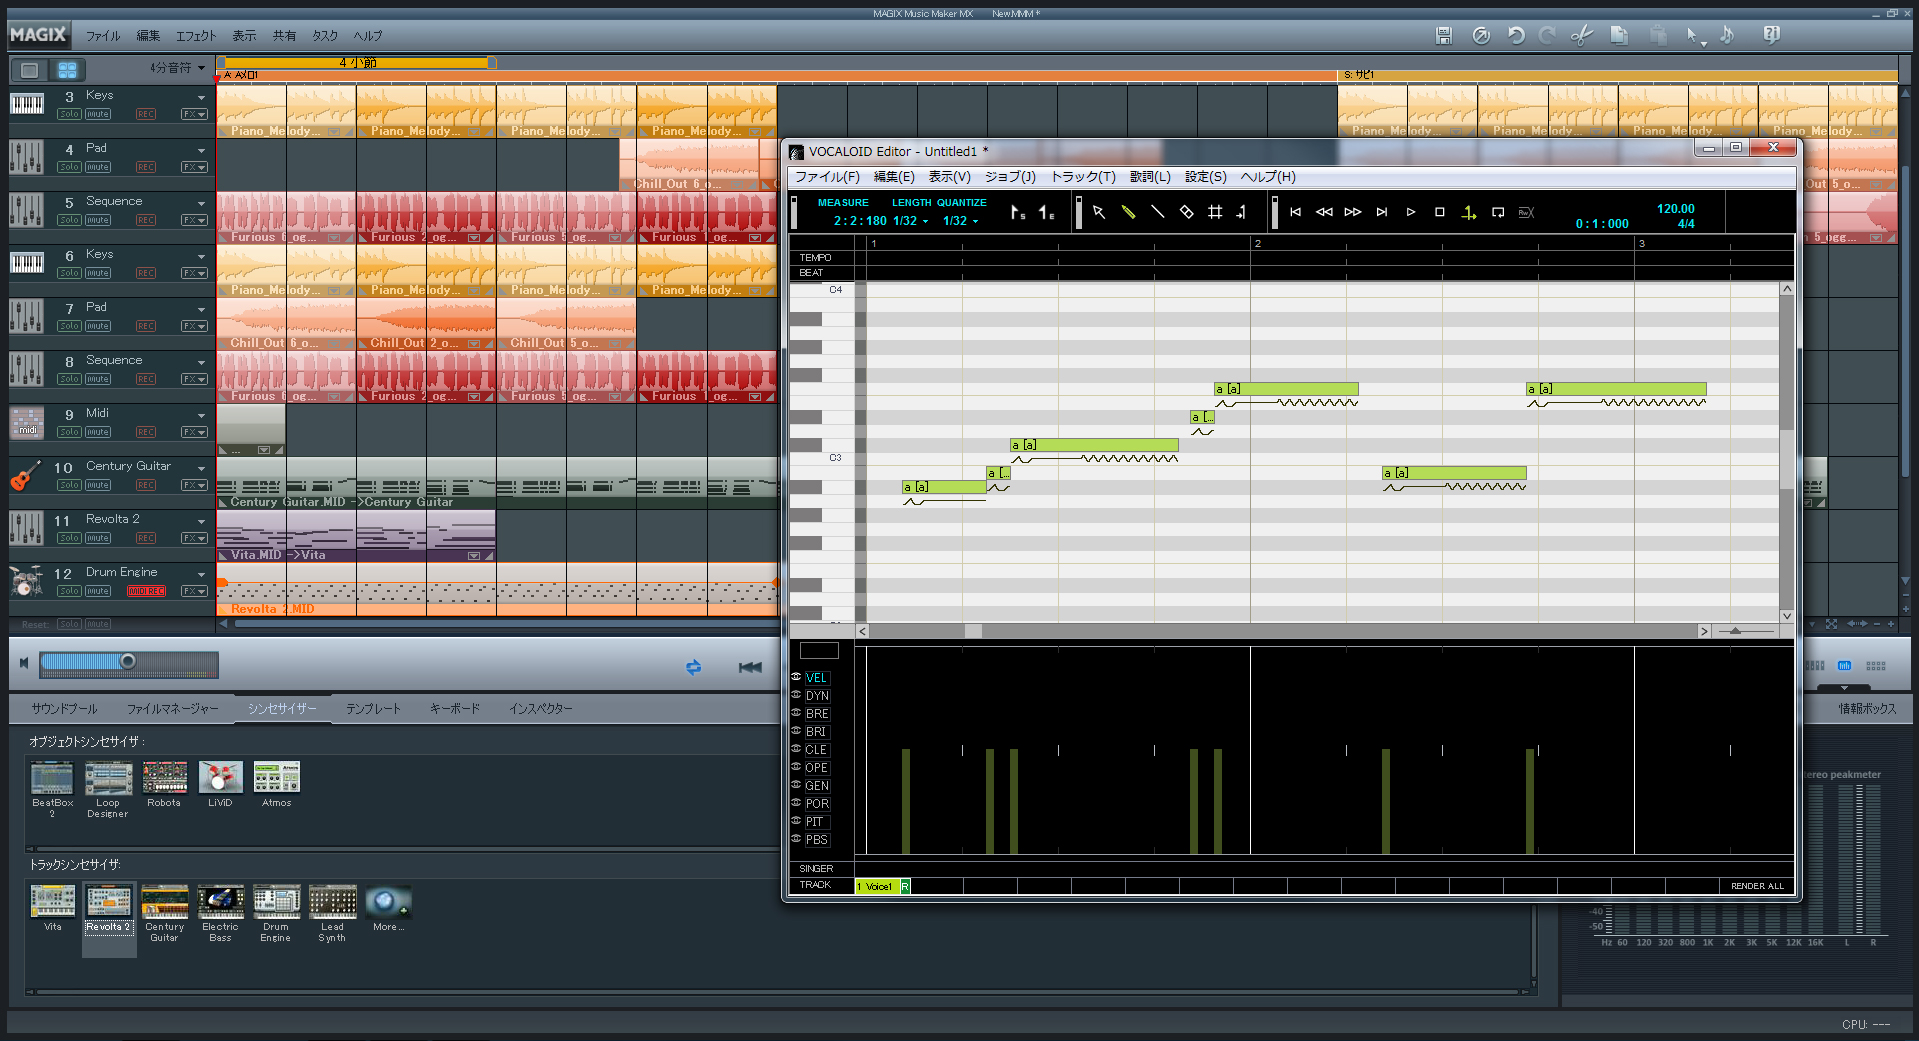Toggle Solo on track 9 Midi
This screenshot has width=1919, height=1041.
coord(69,432)
